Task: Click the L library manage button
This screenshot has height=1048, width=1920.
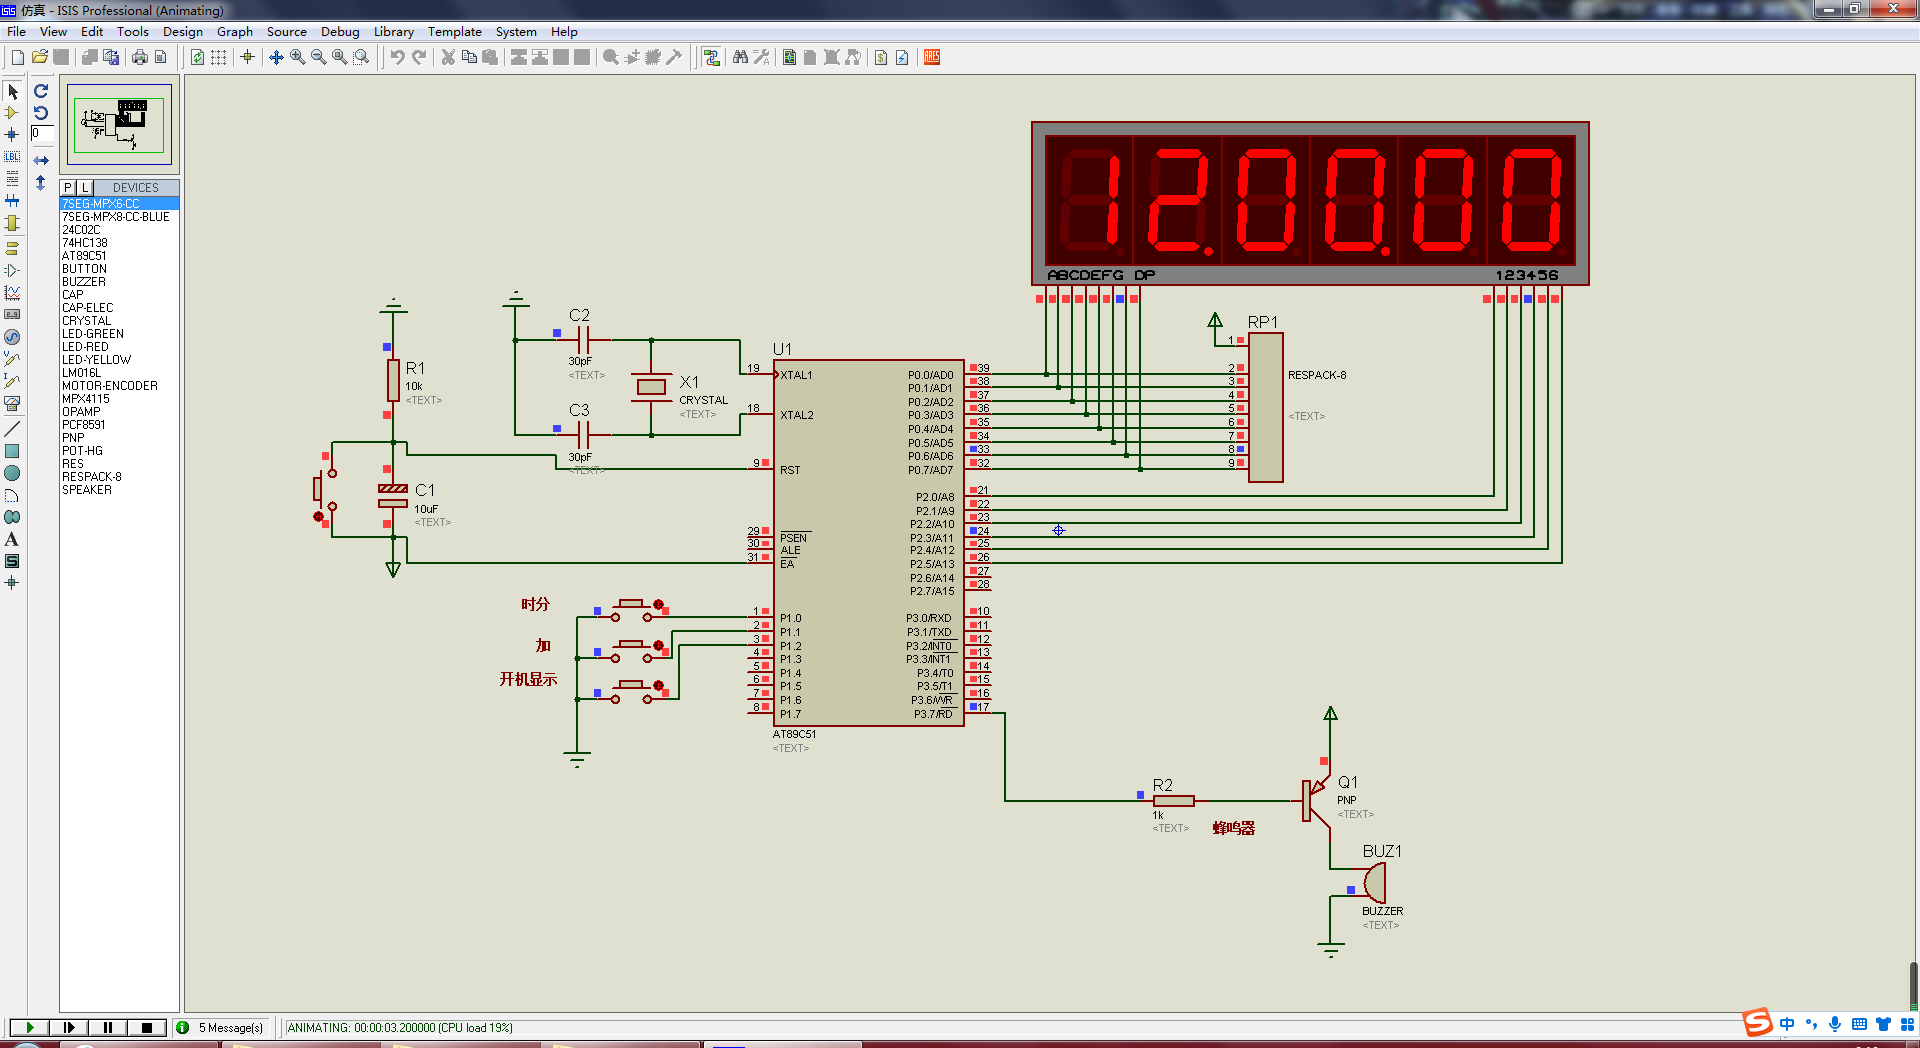Action: (x=85, y=187)
